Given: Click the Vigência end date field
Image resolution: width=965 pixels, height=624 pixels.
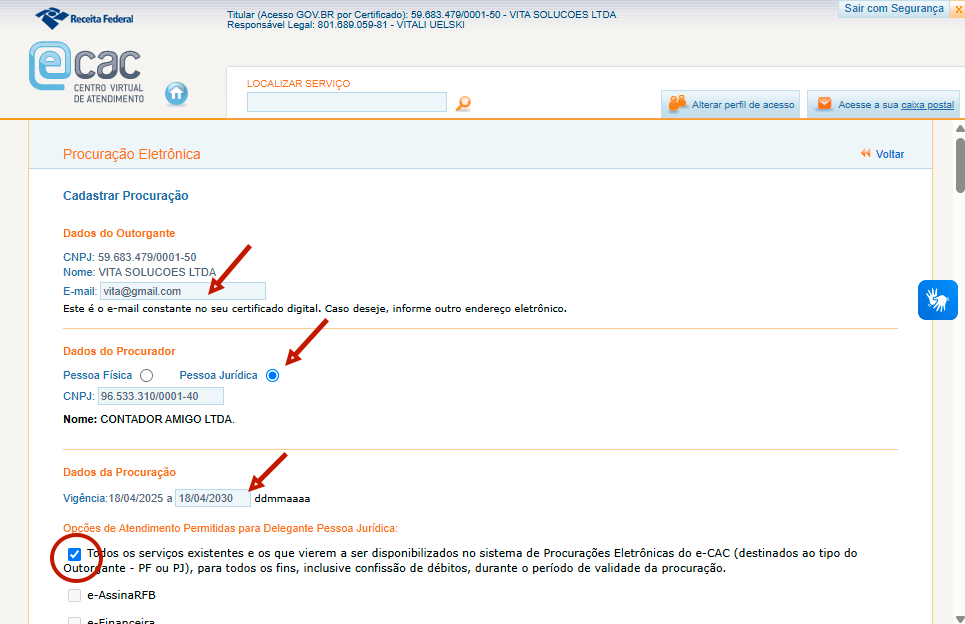Looking at the screenshot, I should point(212,498).
